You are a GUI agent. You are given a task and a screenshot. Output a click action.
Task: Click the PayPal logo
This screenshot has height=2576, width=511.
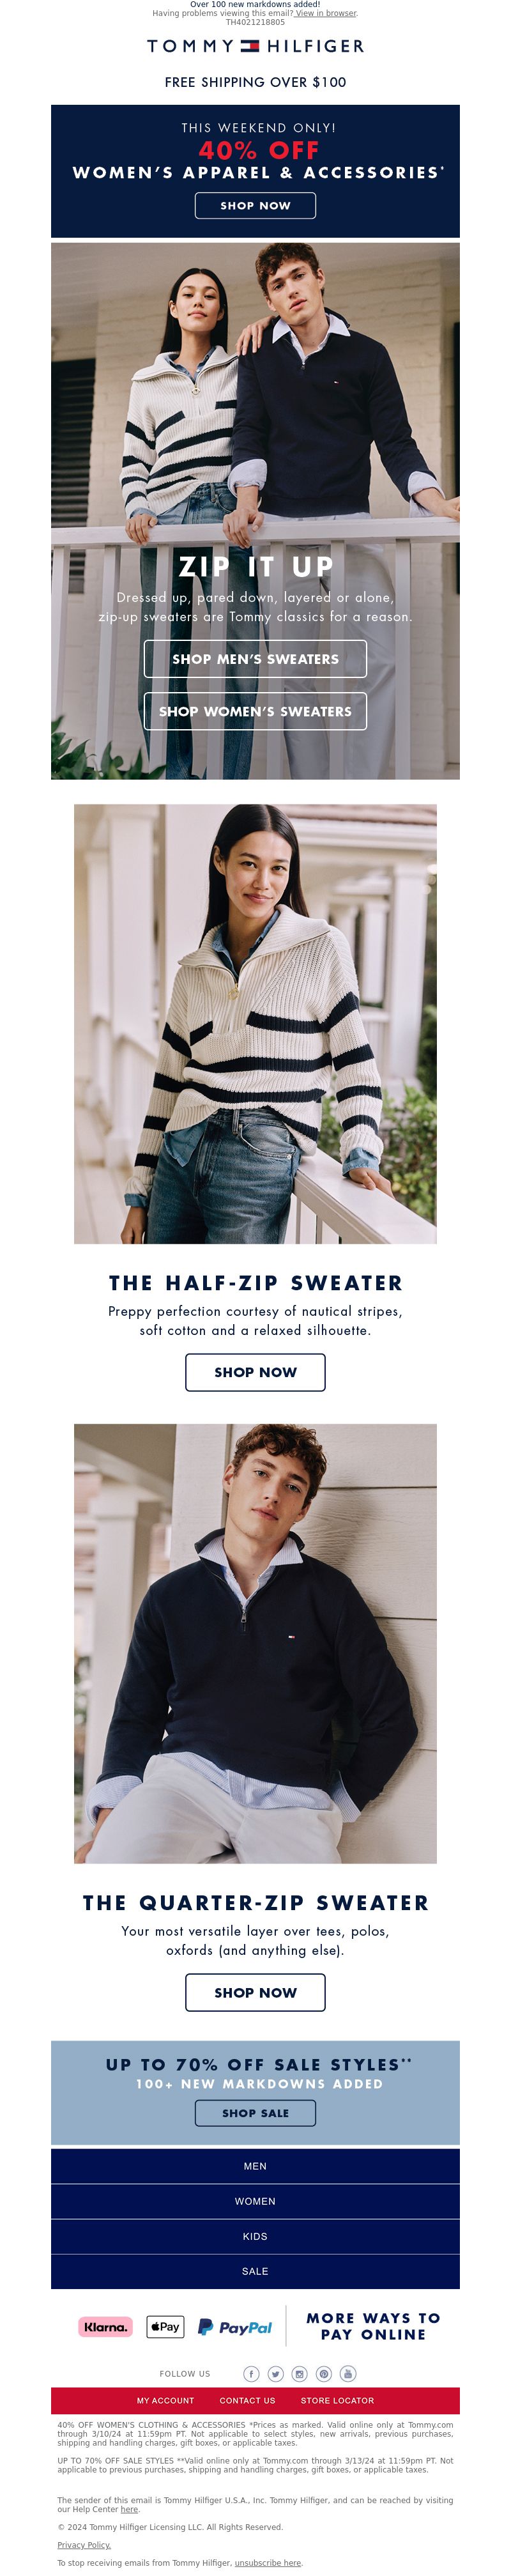235,2327
